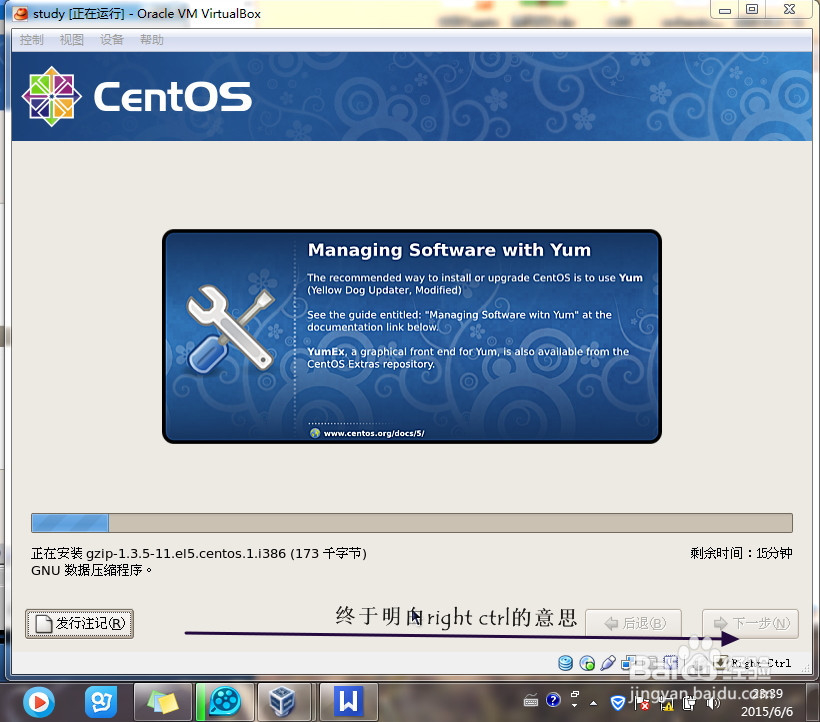
Task: Click the on-screen keyboard tray icon
Action: (531, 701)
